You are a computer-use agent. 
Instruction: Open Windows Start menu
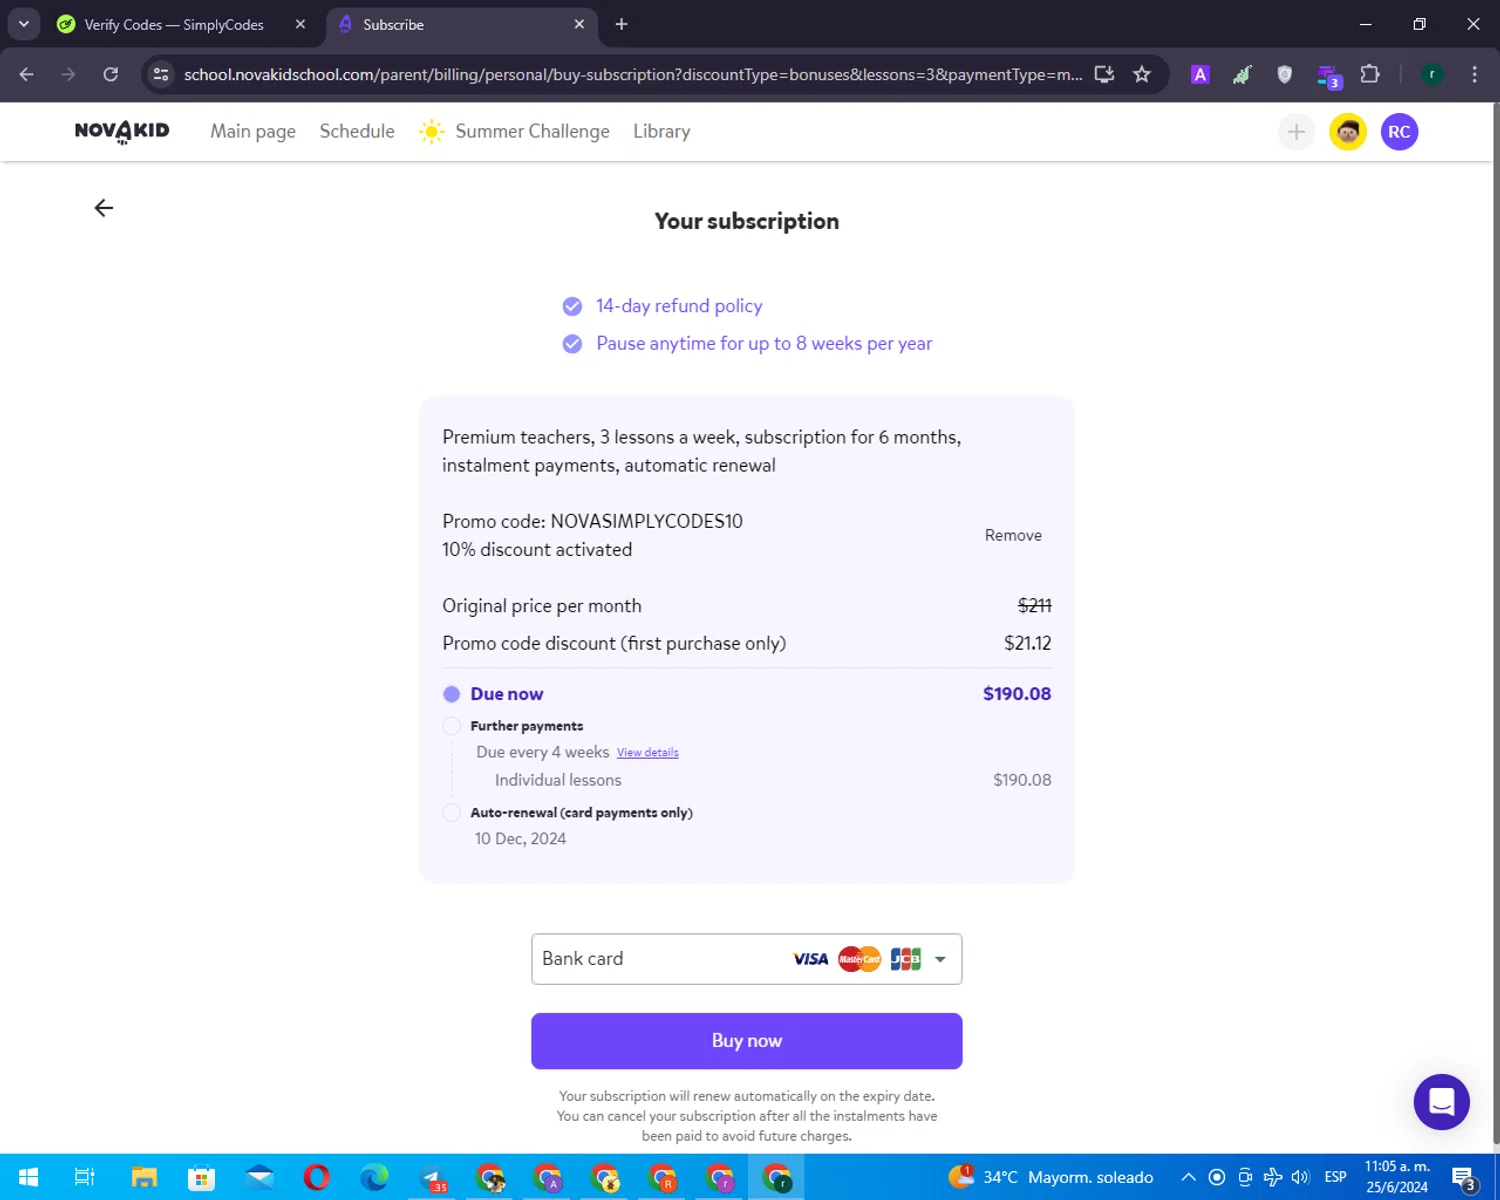(x=28, y=1177)
